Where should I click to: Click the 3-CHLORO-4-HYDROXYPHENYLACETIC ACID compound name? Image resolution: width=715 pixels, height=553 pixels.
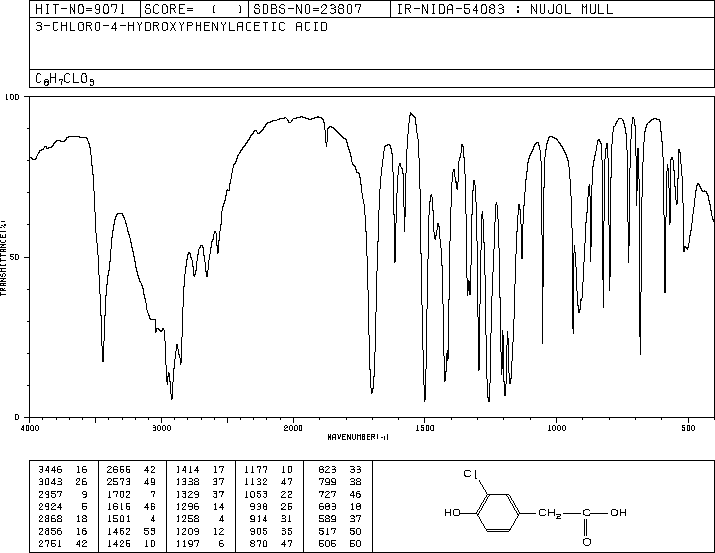(x=181, y=27)
